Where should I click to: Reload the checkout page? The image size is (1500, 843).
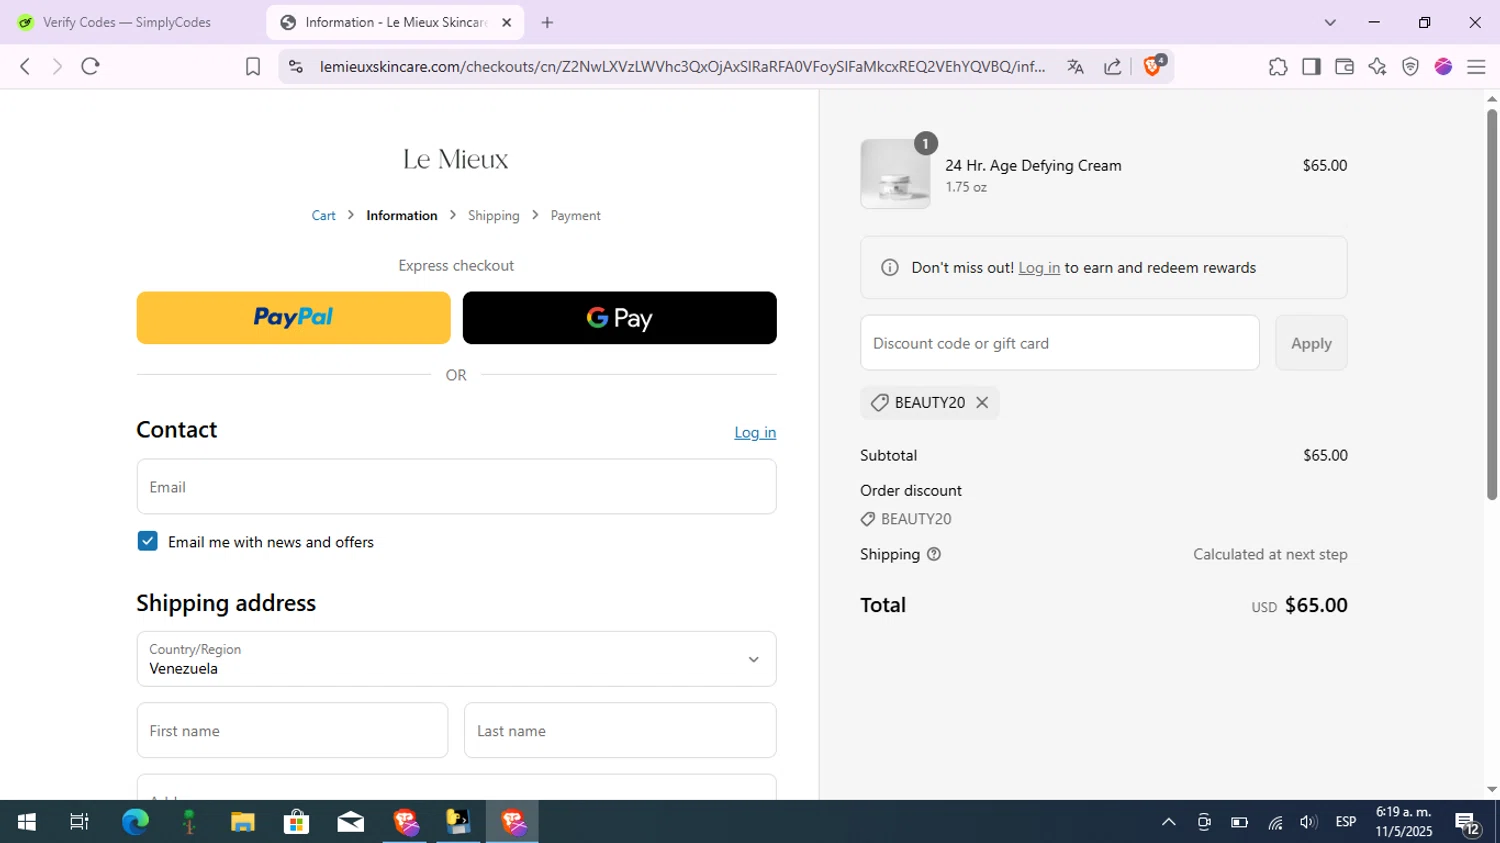pyautogui.click(x=90, y=66)
